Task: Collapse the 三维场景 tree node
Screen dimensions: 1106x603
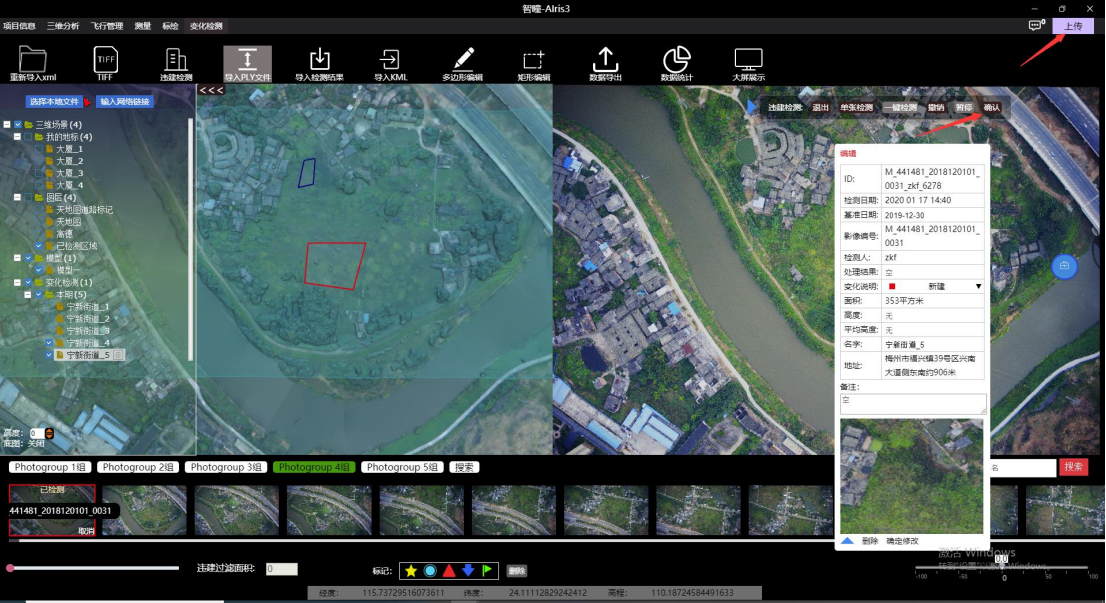Action: pyautogui.click(x=7, y=124)
